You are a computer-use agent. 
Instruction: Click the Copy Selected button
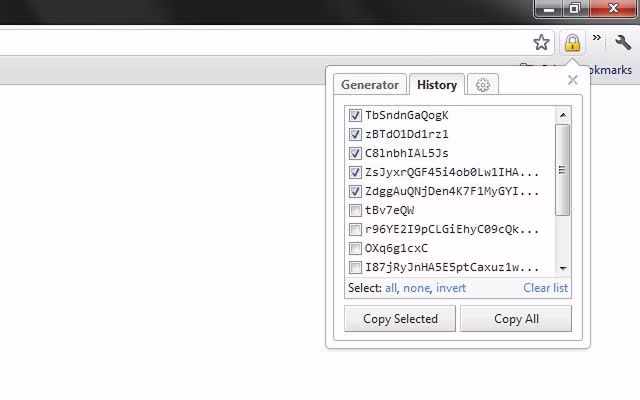click(x=400, y=319)
